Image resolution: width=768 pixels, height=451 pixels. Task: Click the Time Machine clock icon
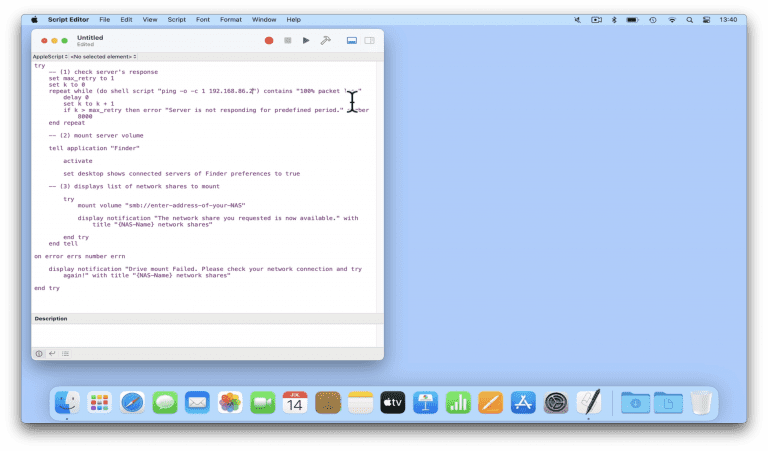coord(653,20)
